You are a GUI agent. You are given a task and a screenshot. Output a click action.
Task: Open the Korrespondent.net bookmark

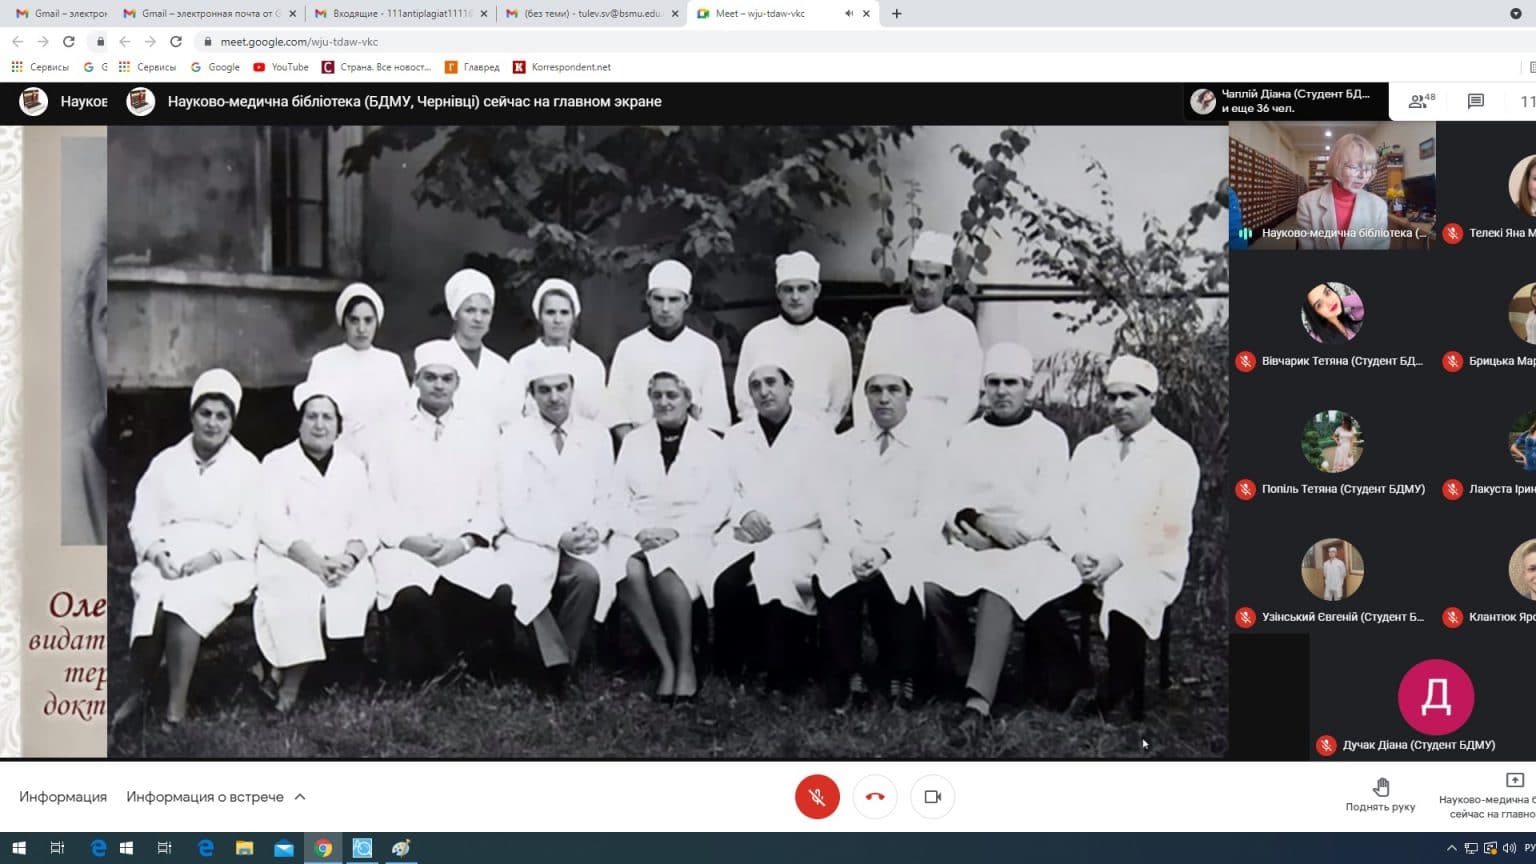[561, 67]
